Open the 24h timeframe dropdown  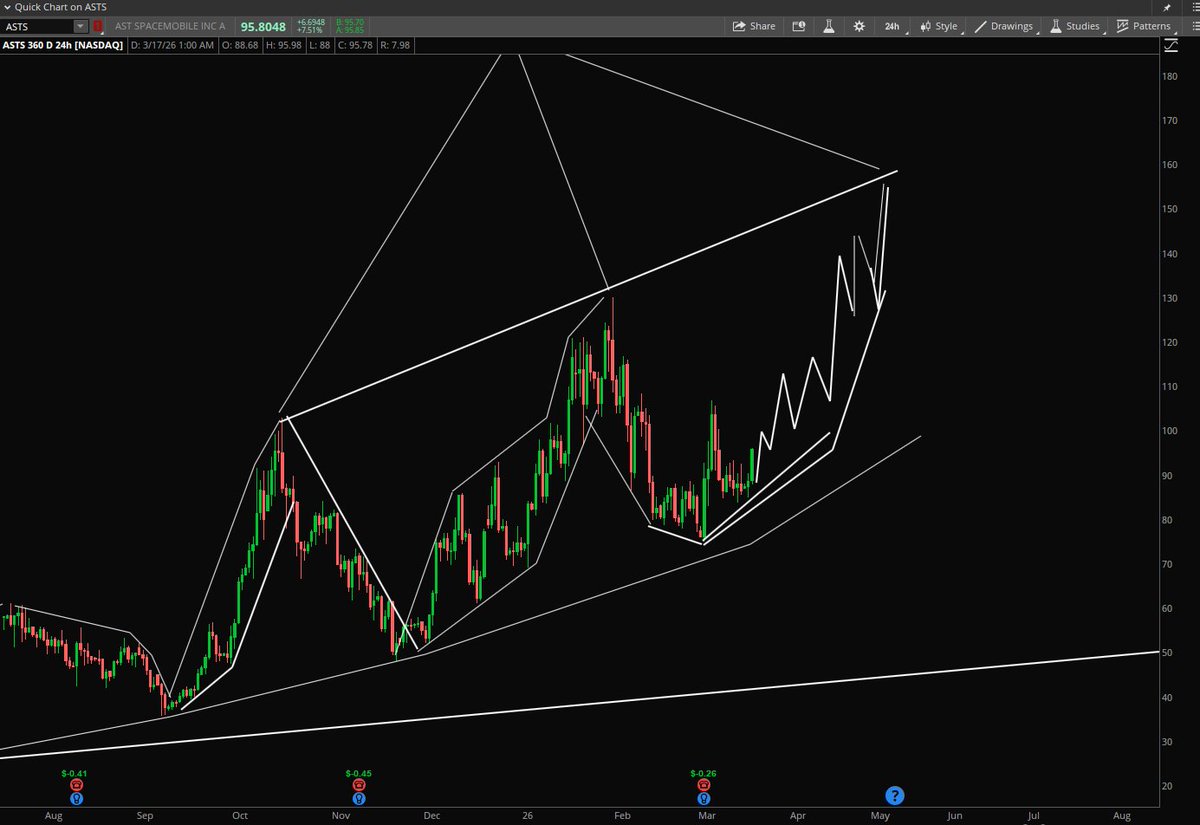click(894, 26)
